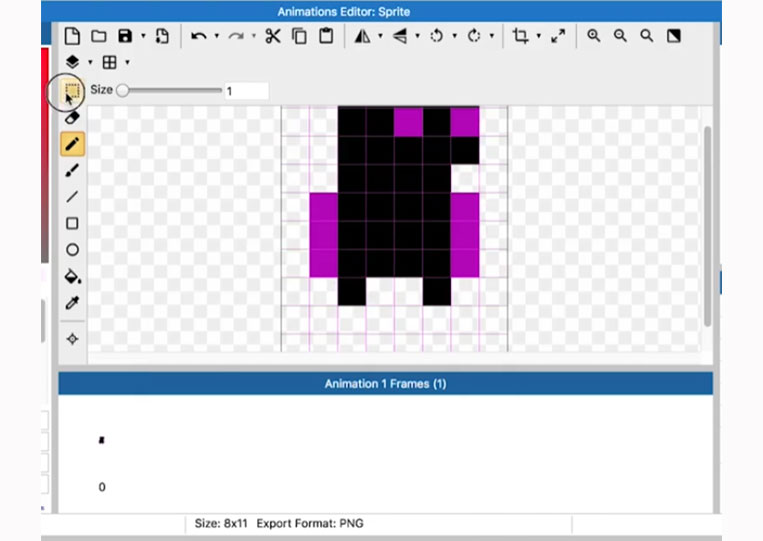763x541 pixels.
Task: Copy the selection
Action: coord(299,36)
